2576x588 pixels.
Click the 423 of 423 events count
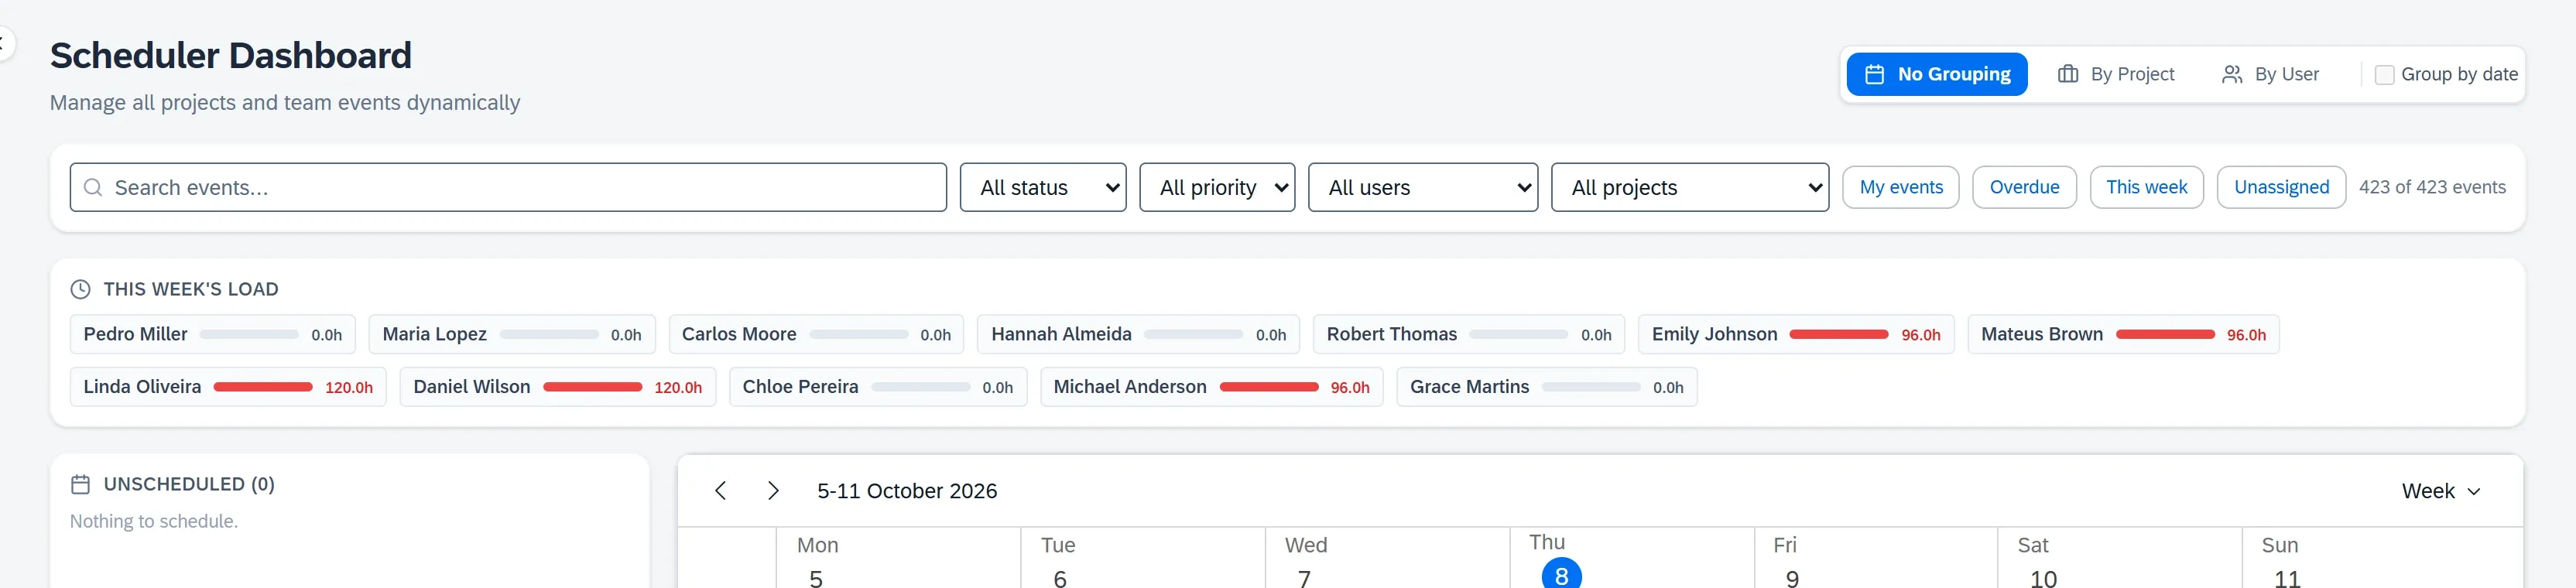[2432, 188]
